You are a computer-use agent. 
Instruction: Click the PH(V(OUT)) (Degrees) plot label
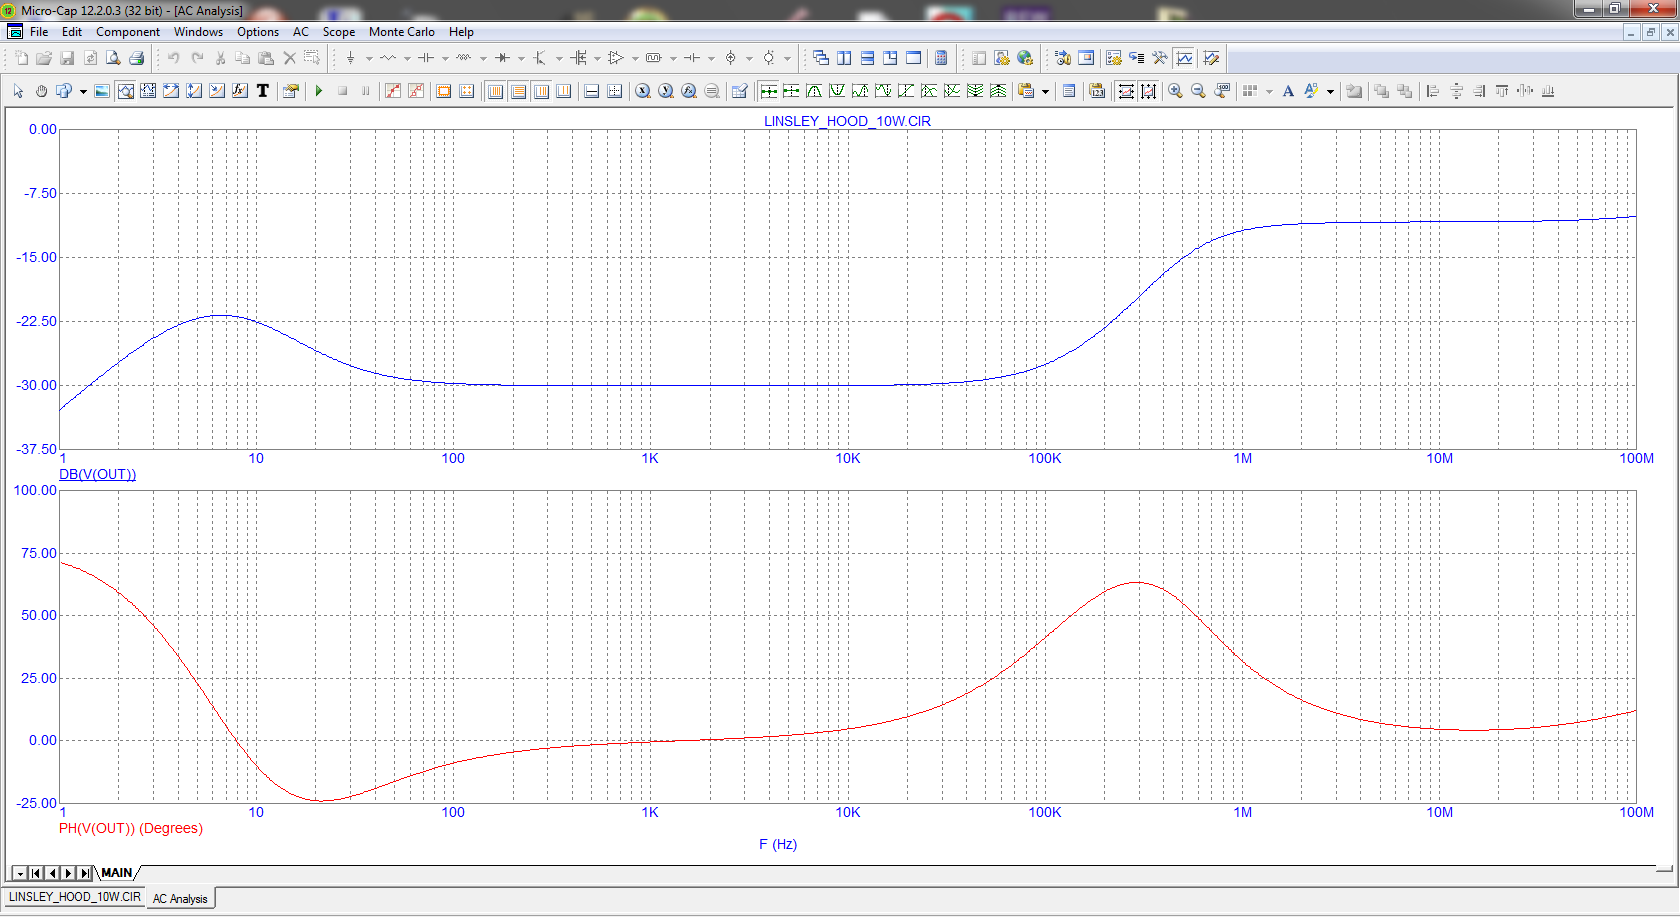[x=131, y=828]
